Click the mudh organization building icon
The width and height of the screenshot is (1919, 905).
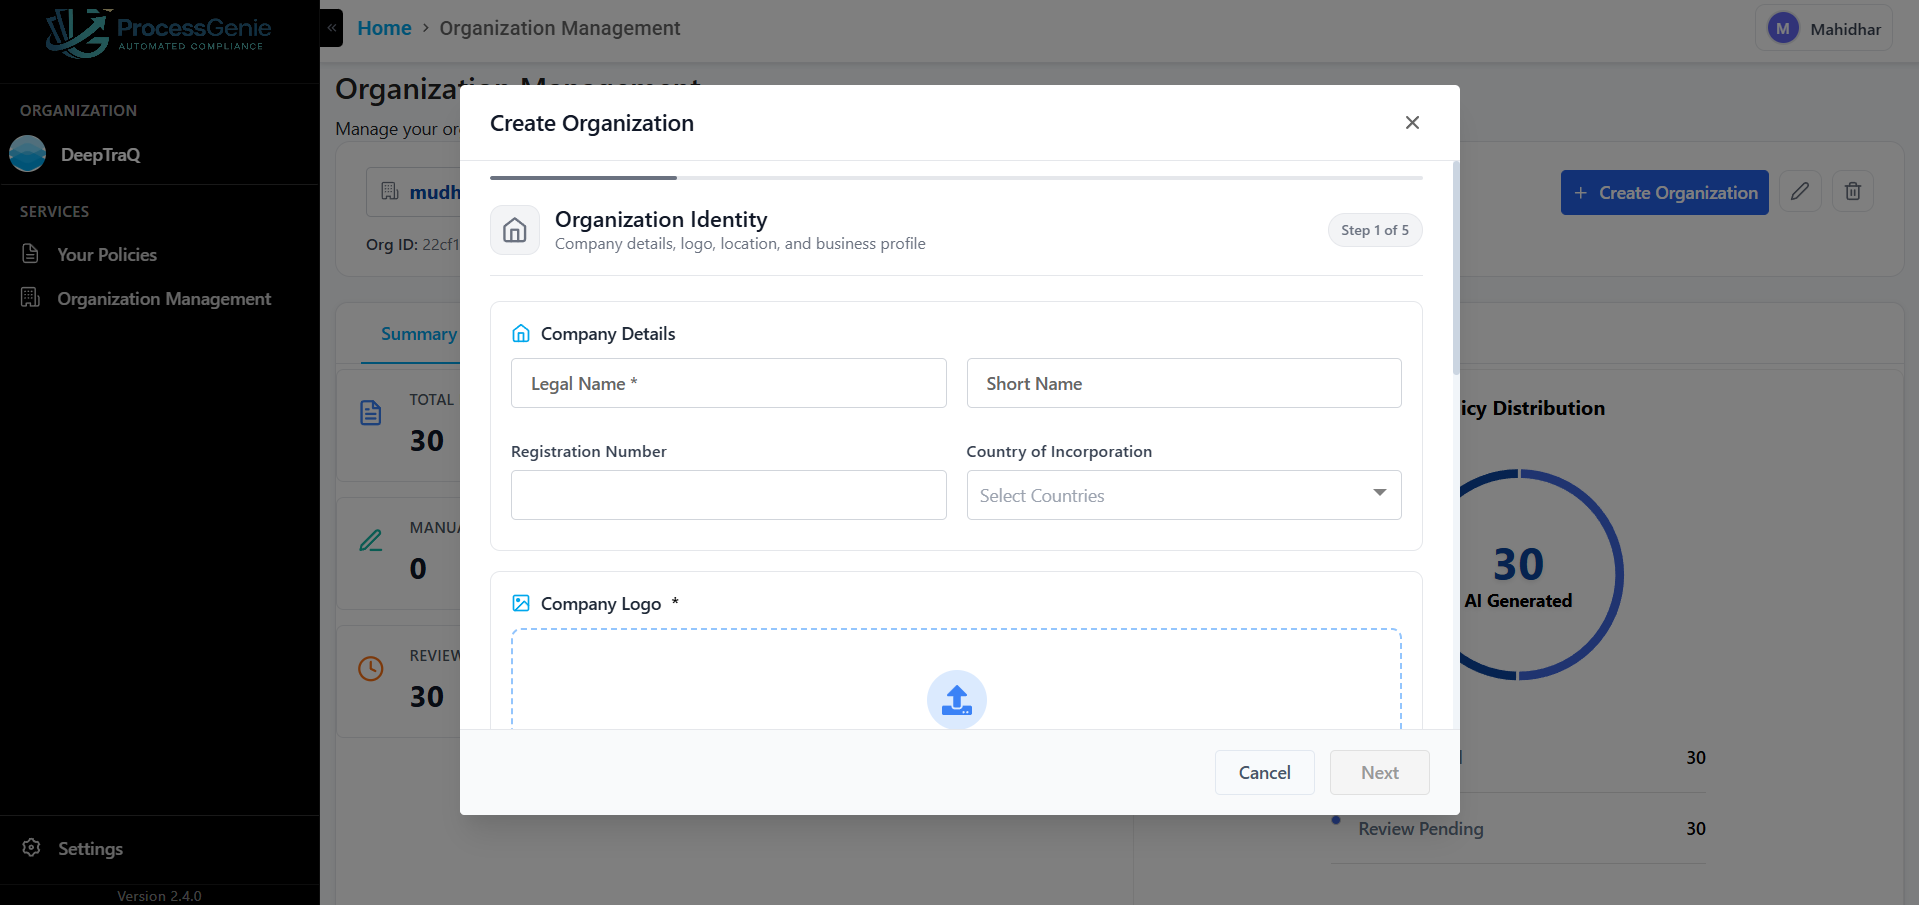390,191
